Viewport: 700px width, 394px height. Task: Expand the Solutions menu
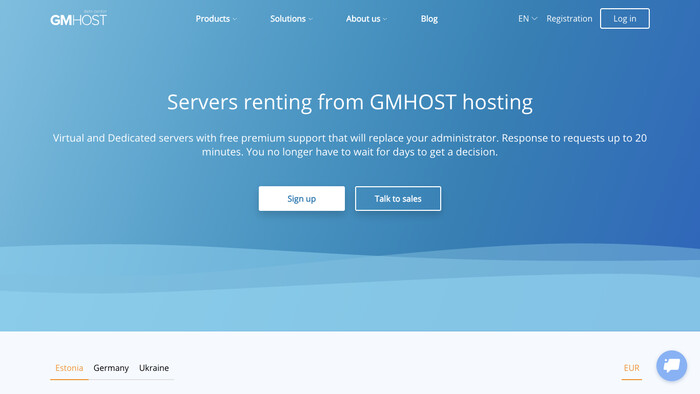(291, 19)
